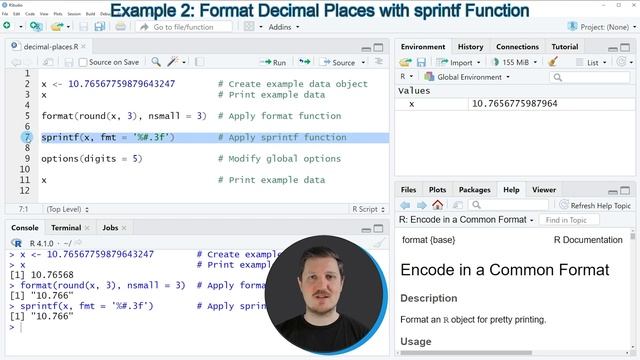
Task: Switch to the Files tab
Action: tap(408, 189)
